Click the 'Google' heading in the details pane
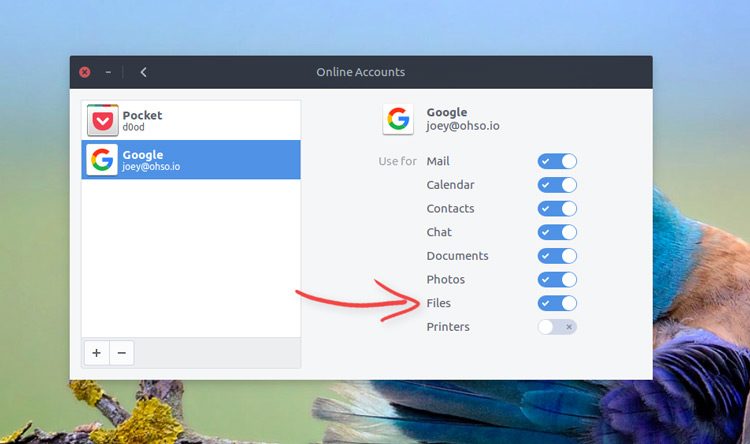750x444 pixels. 447,112
